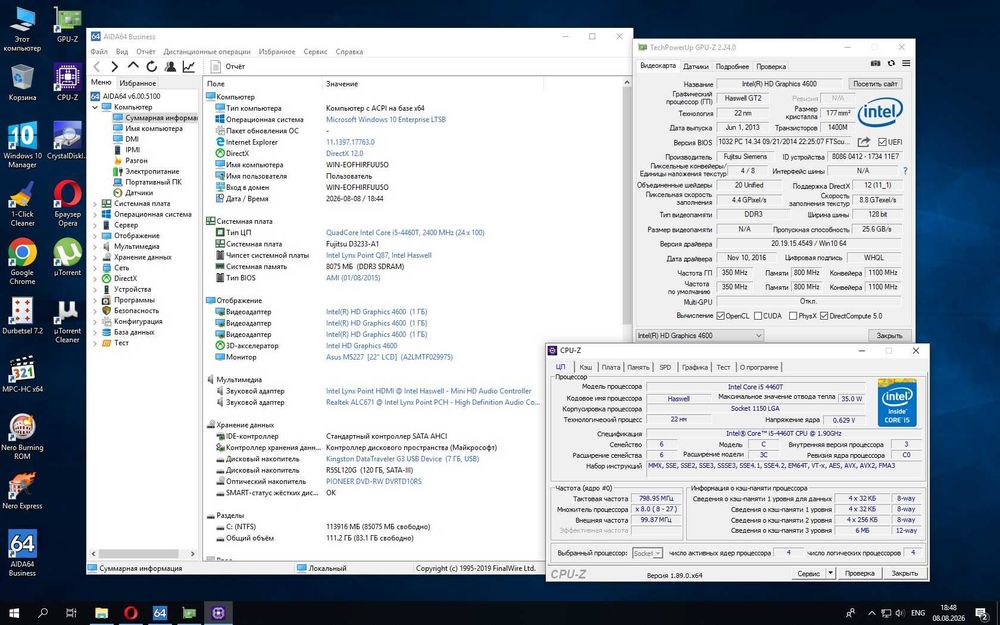Launch Google Chrome from the desktop
The image size is (1000, 625).
[22, 261]
